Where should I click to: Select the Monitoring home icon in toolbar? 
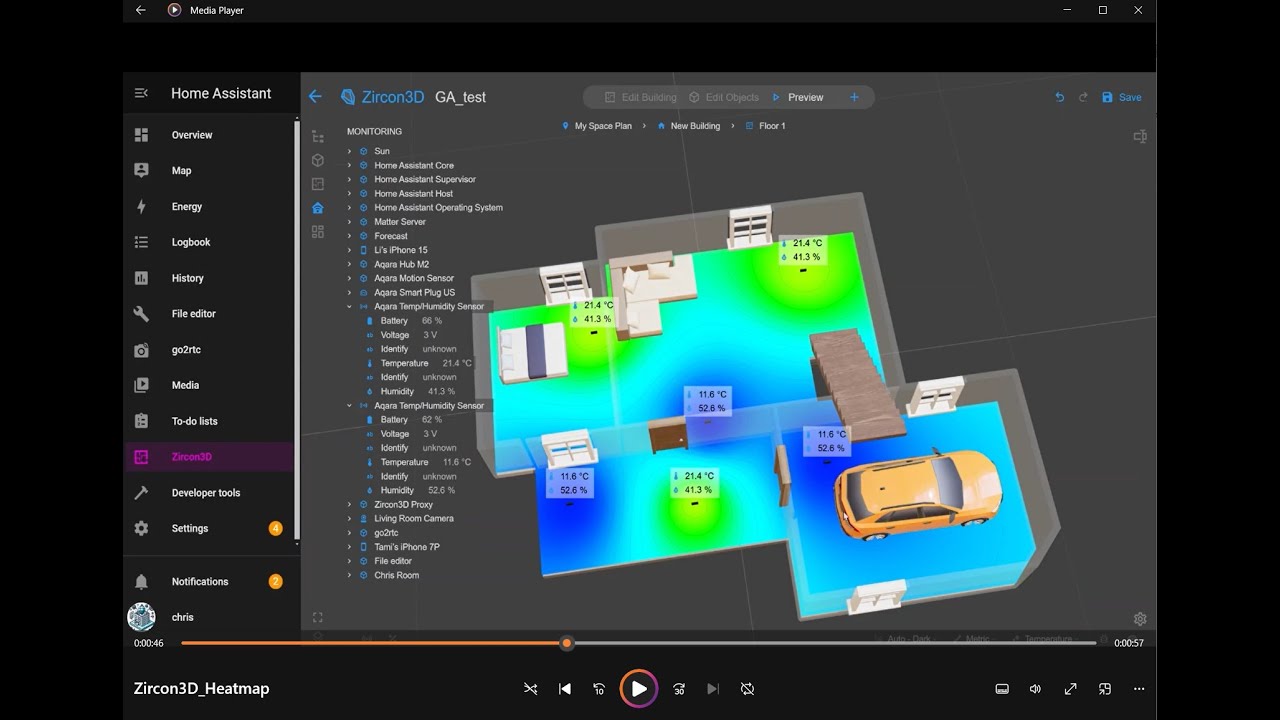tap(318, 208)
